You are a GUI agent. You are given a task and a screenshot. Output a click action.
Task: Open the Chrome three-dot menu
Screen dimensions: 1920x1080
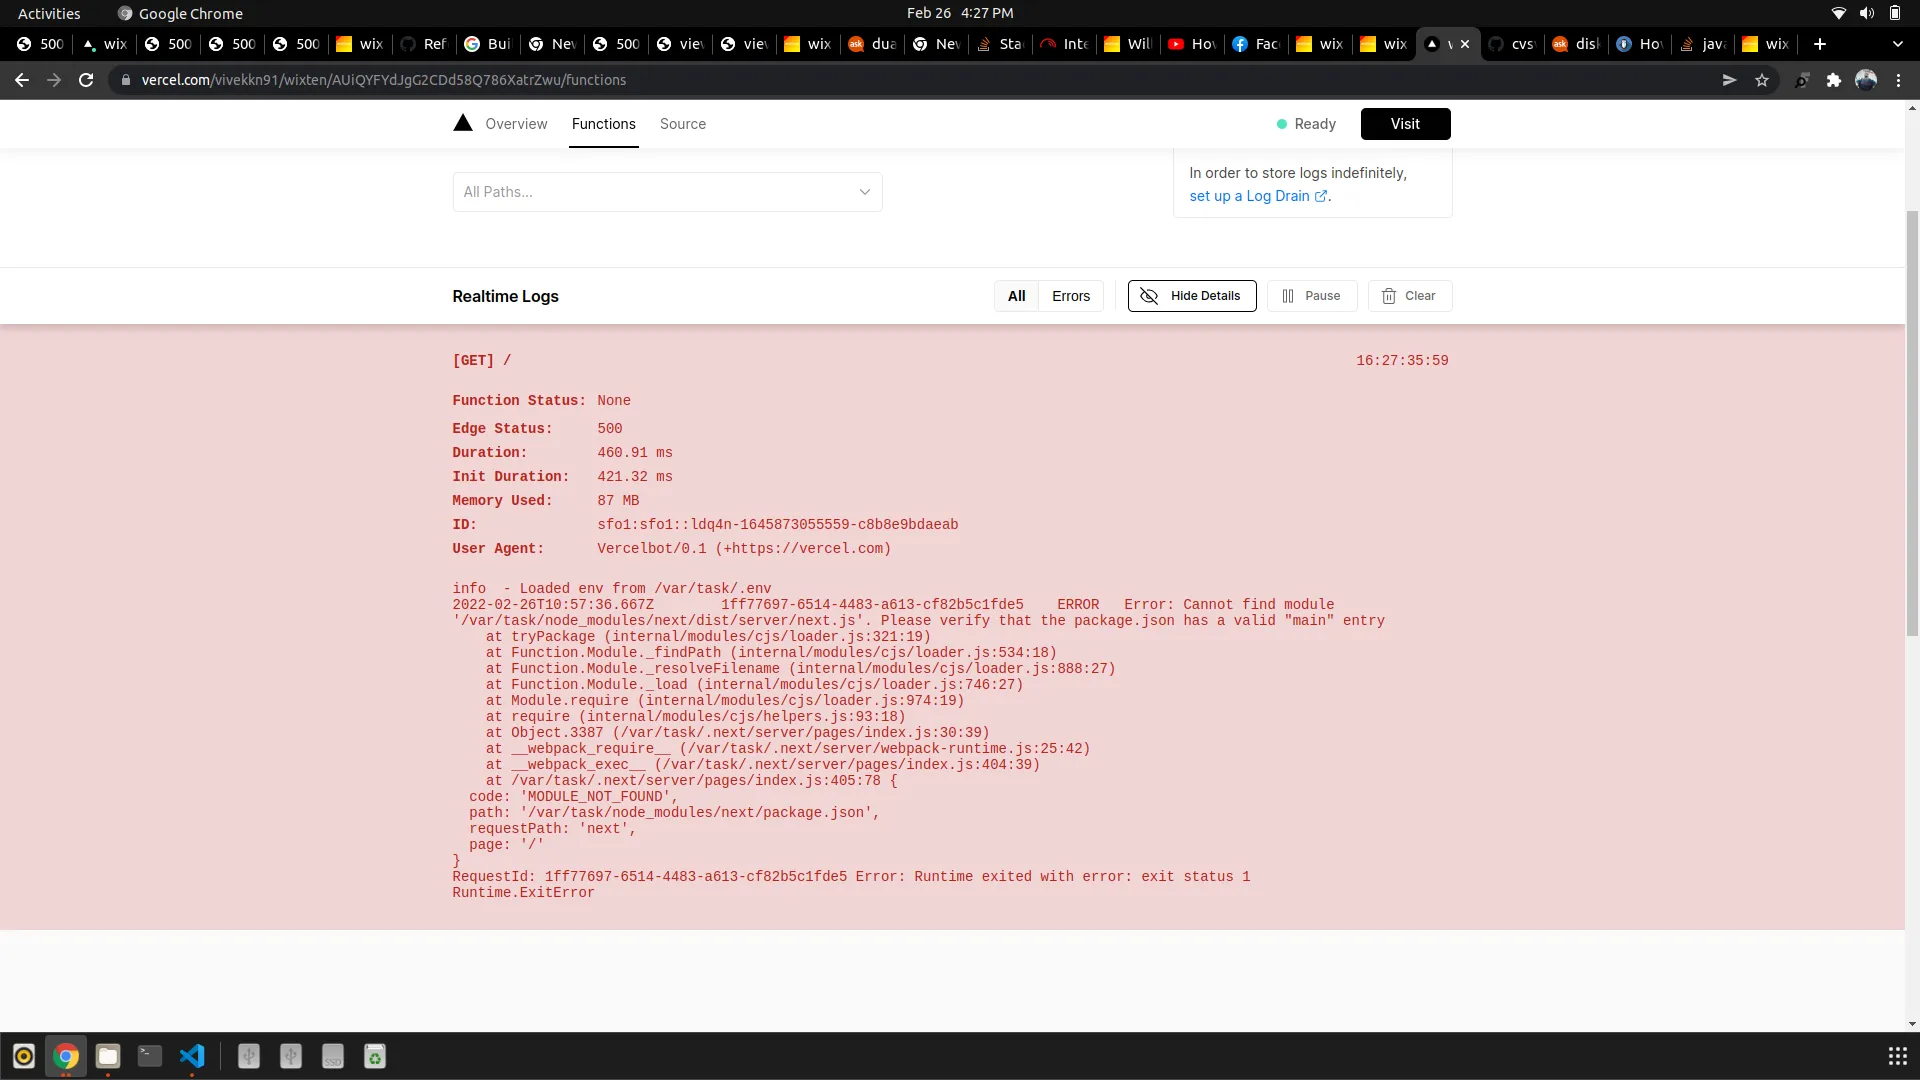(x=1898, y=80)
